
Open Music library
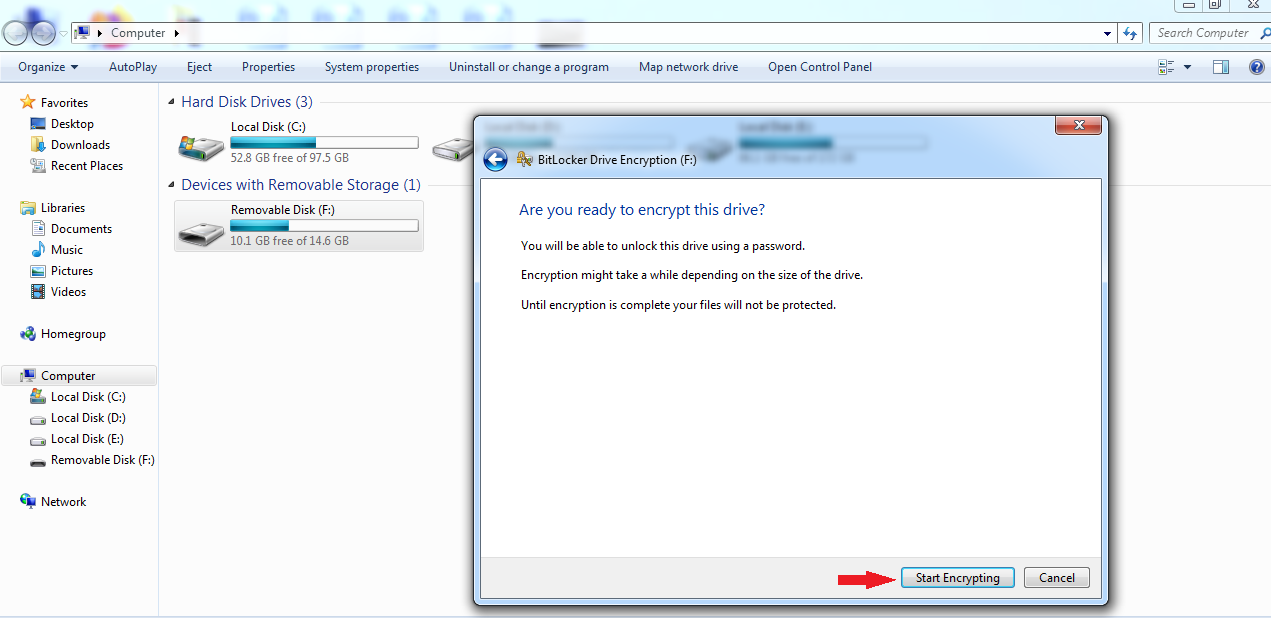tap(67, 250)
